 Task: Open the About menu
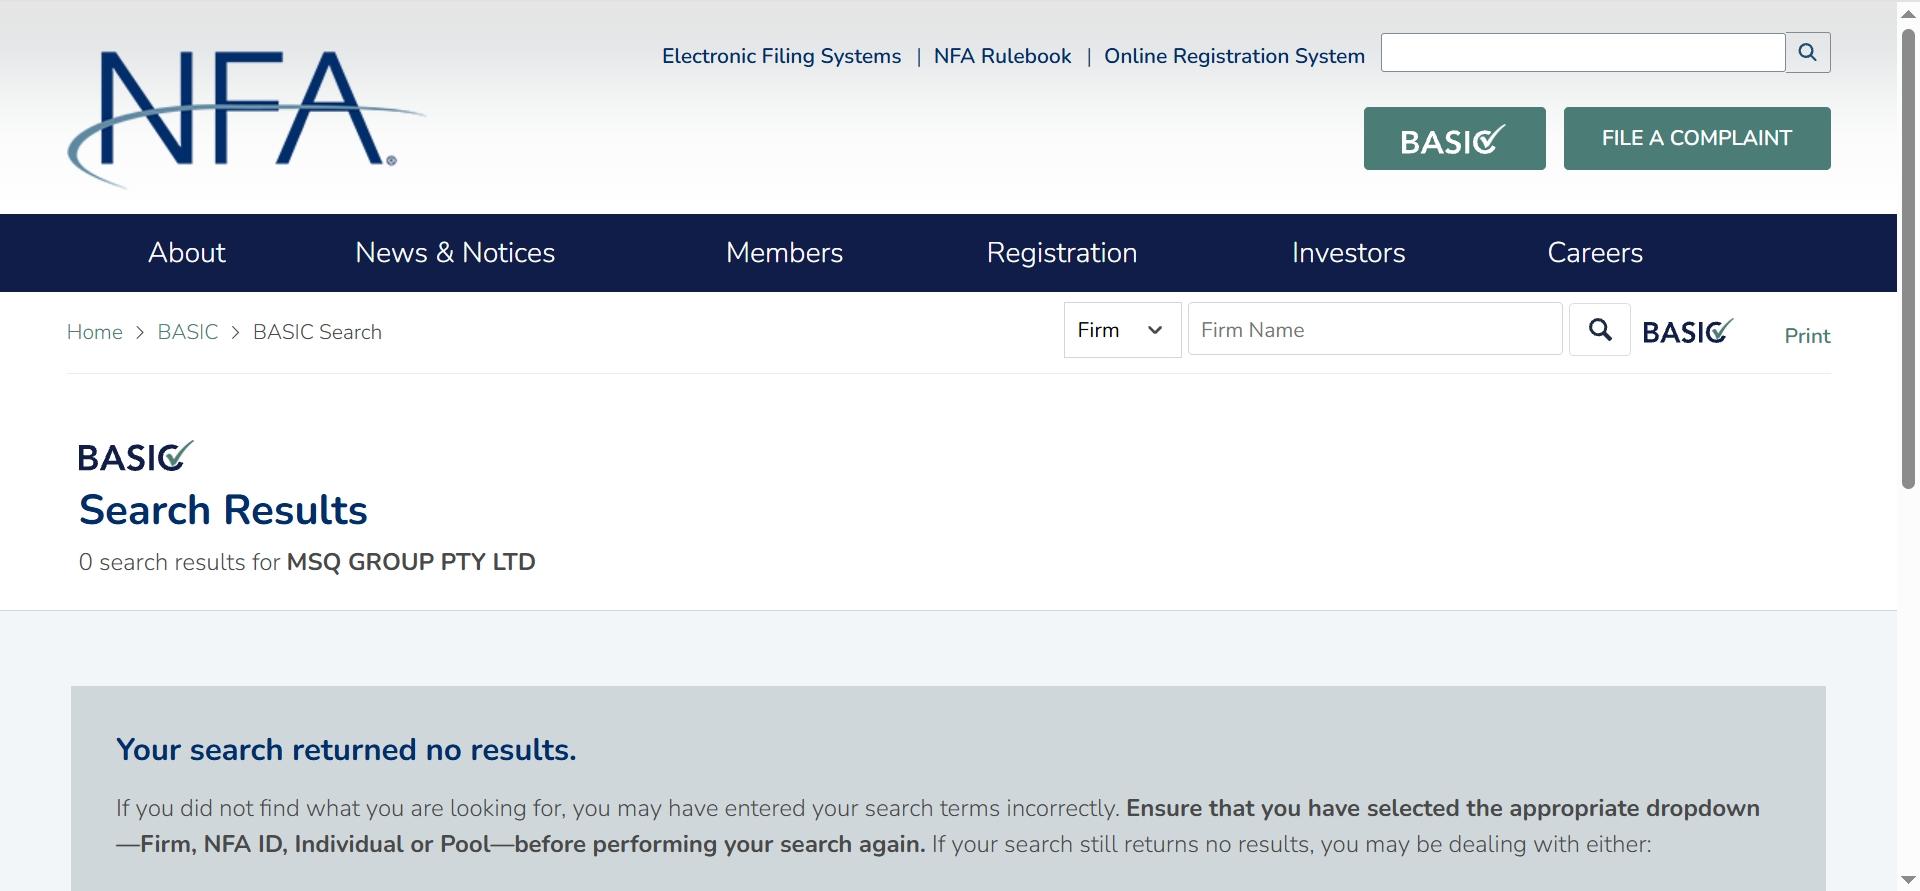coord(187,253)
